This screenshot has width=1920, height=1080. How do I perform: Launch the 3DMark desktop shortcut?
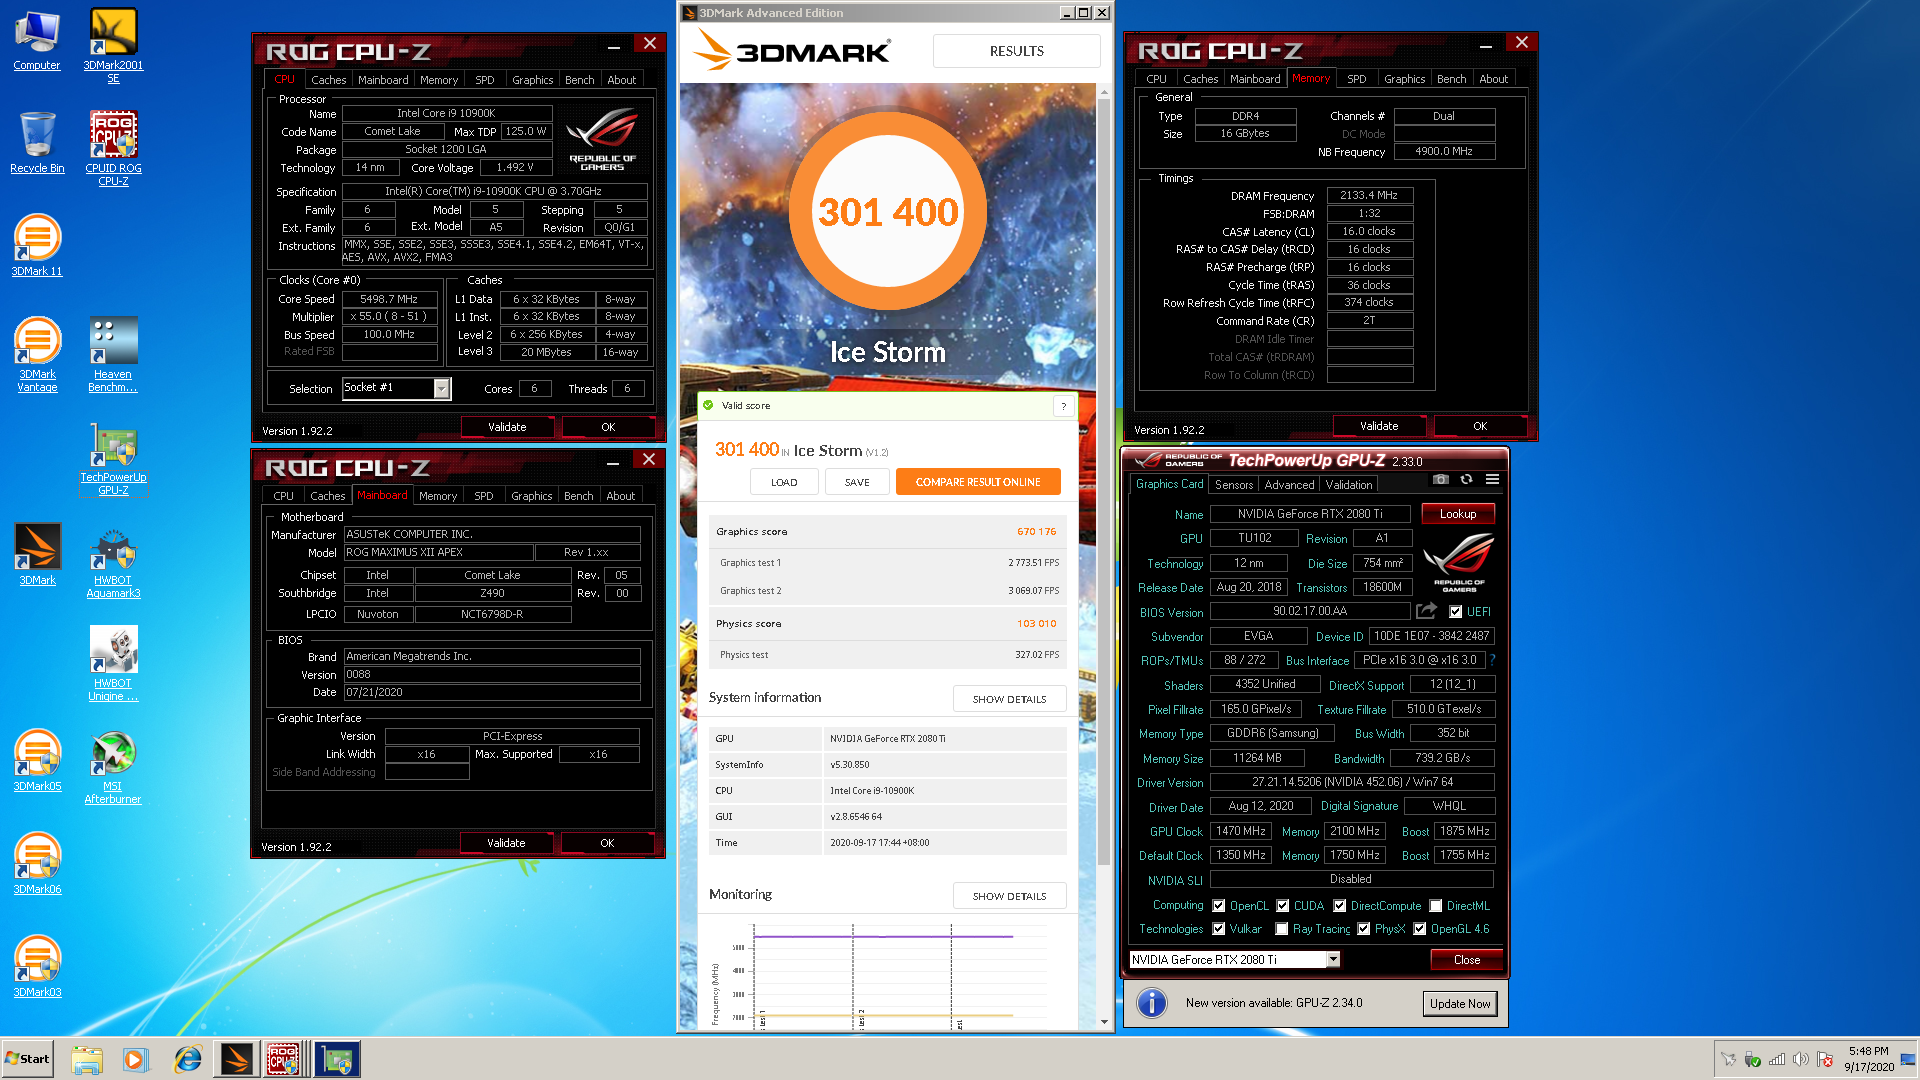(37, 554)
